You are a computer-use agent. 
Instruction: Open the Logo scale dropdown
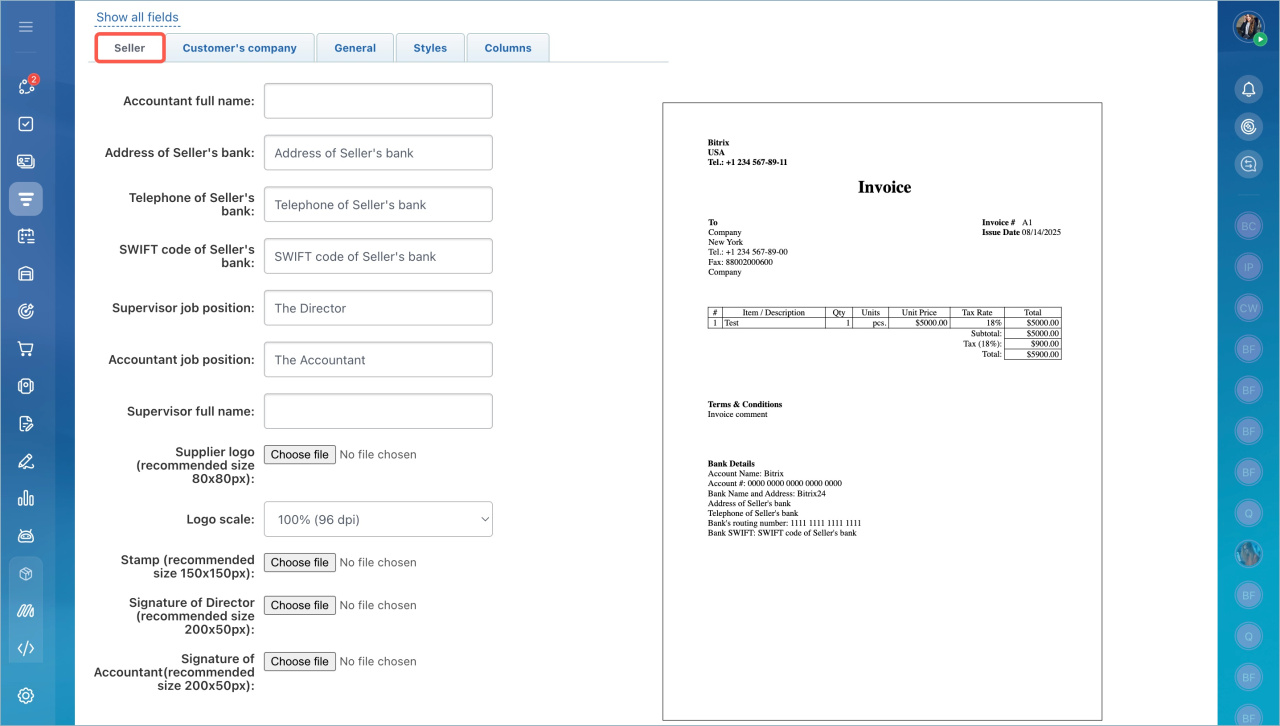coord(378,519)
